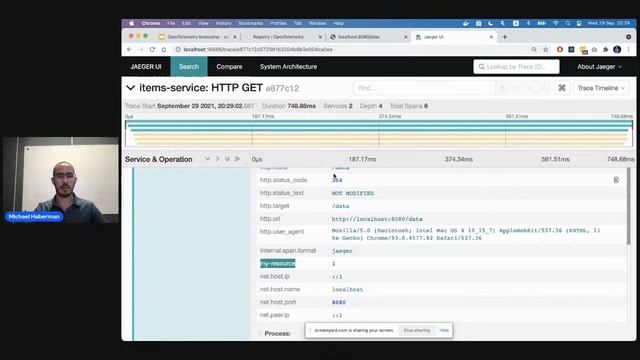This screenshot has width=640, height=360.
Task: Click the net.peer.ip tag key
Action: click(x=275, y=315)
